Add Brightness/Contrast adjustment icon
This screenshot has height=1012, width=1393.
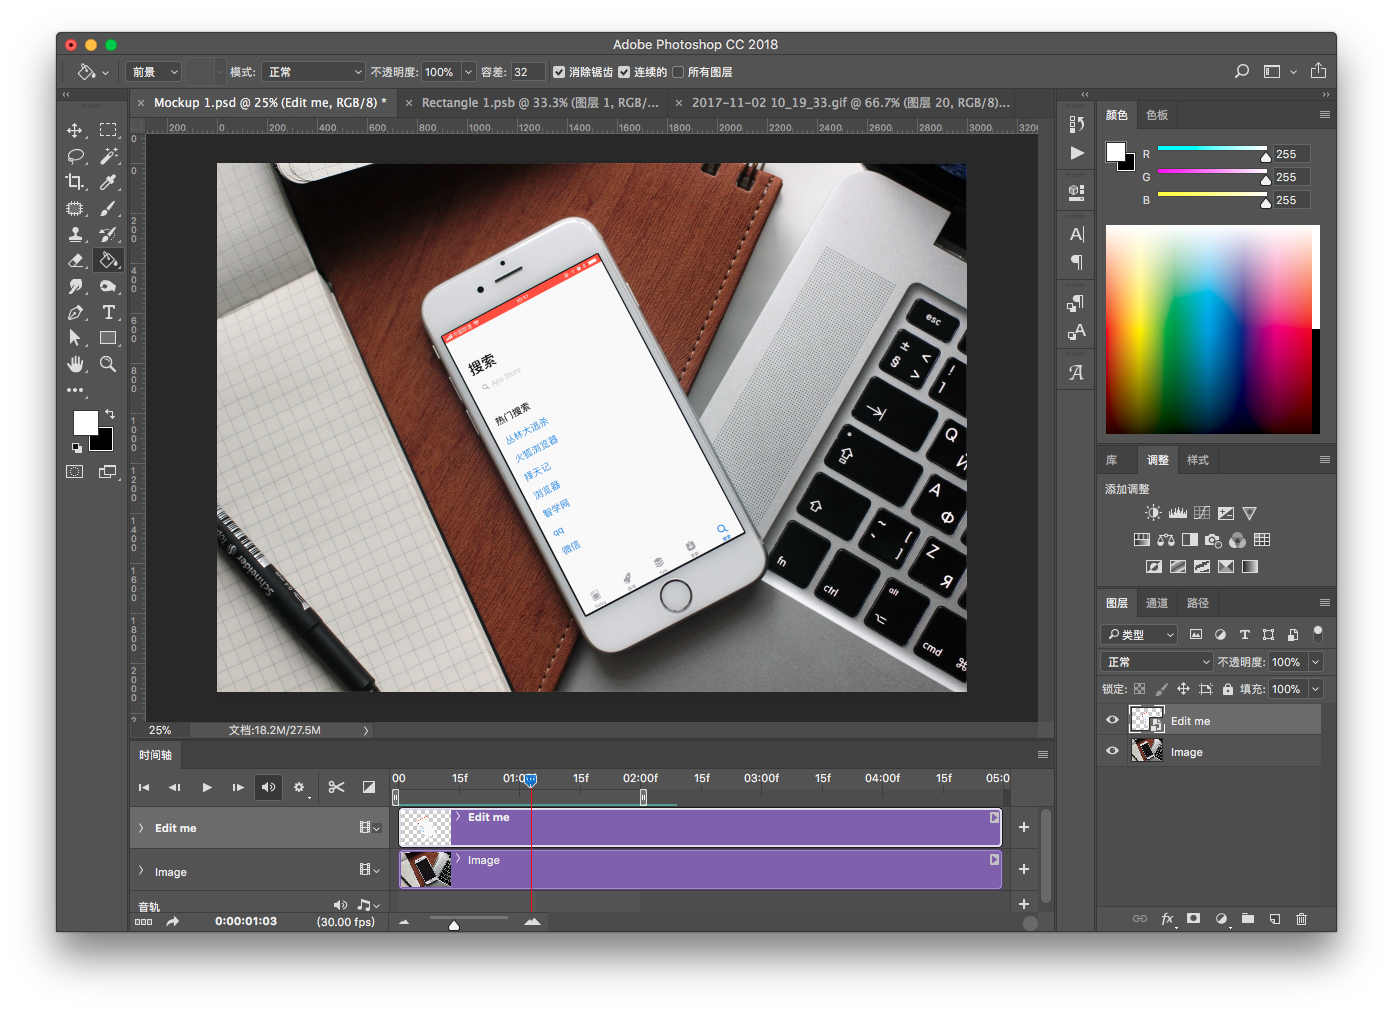pos(1153,513)
